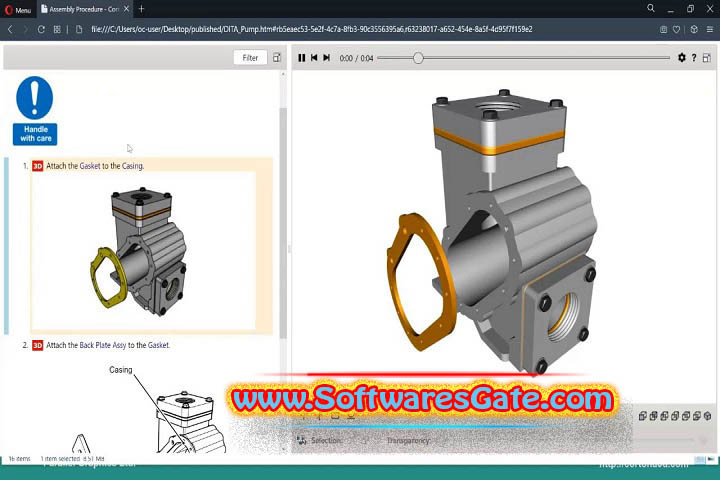Click the Filter button

point(250,57)
